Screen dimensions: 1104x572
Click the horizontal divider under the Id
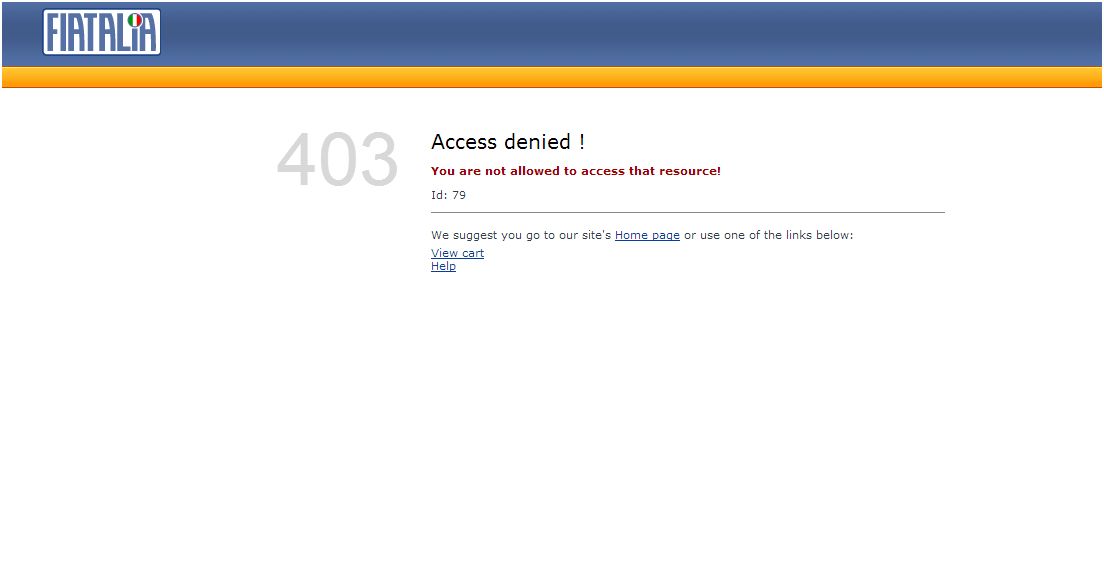(x=688, y=212)
